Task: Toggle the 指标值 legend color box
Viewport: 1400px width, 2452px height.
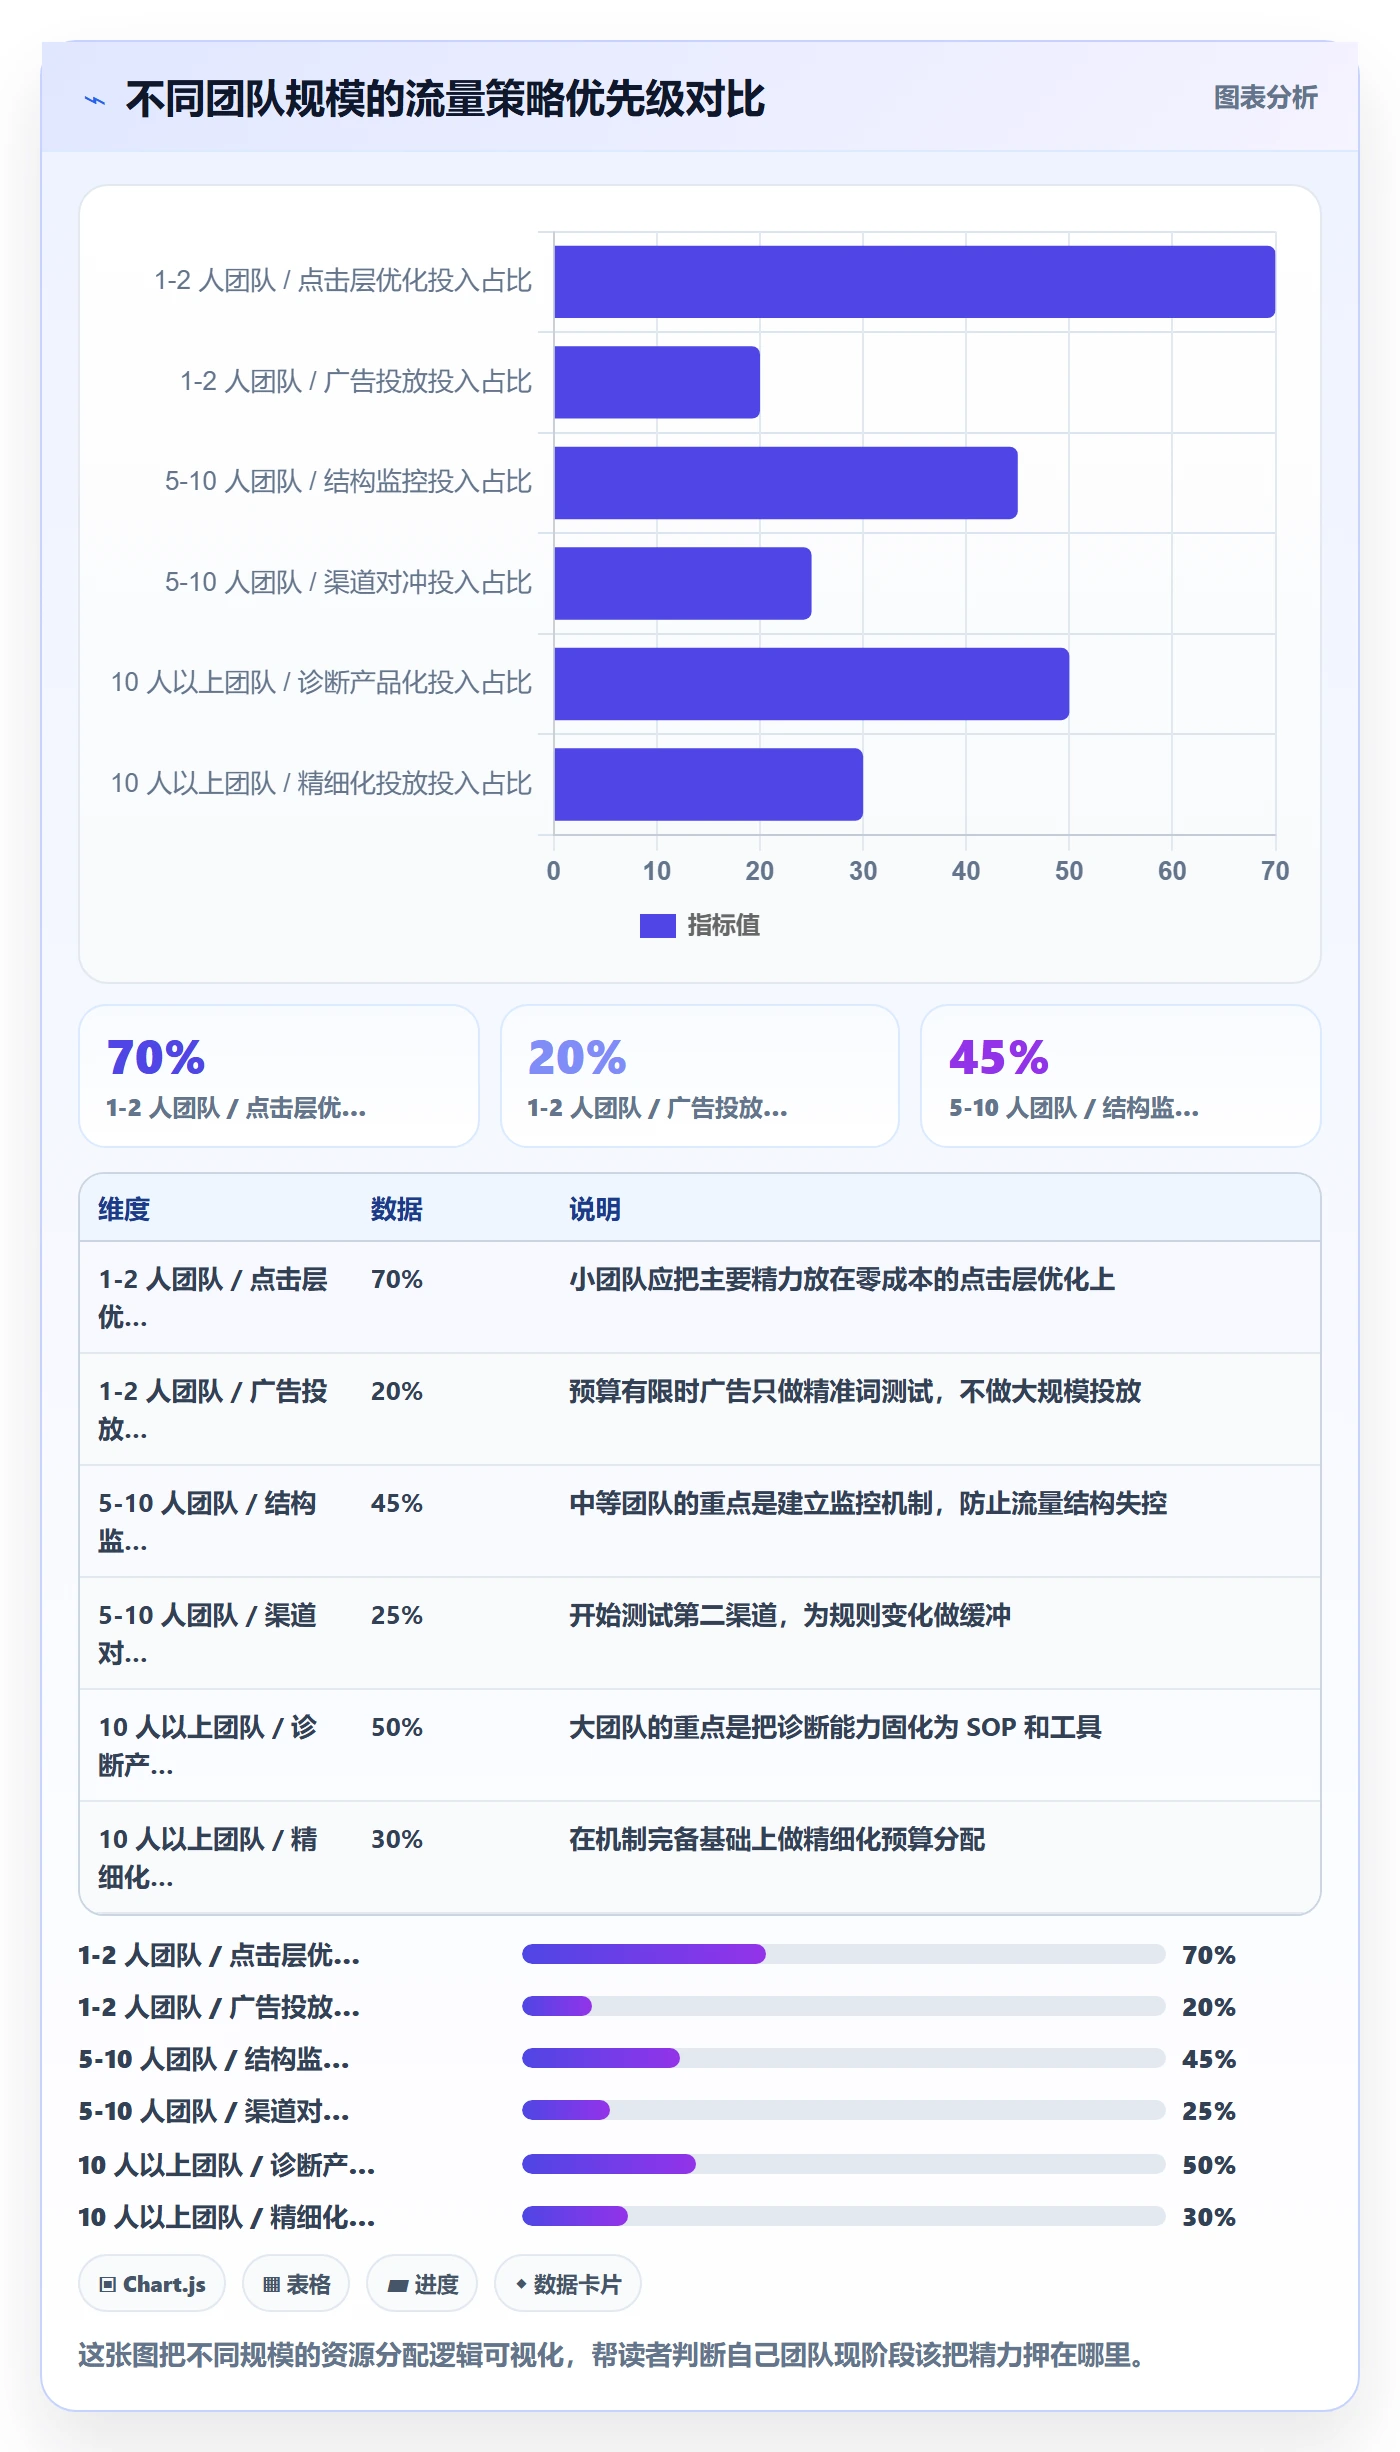Action: click(657, 926)
